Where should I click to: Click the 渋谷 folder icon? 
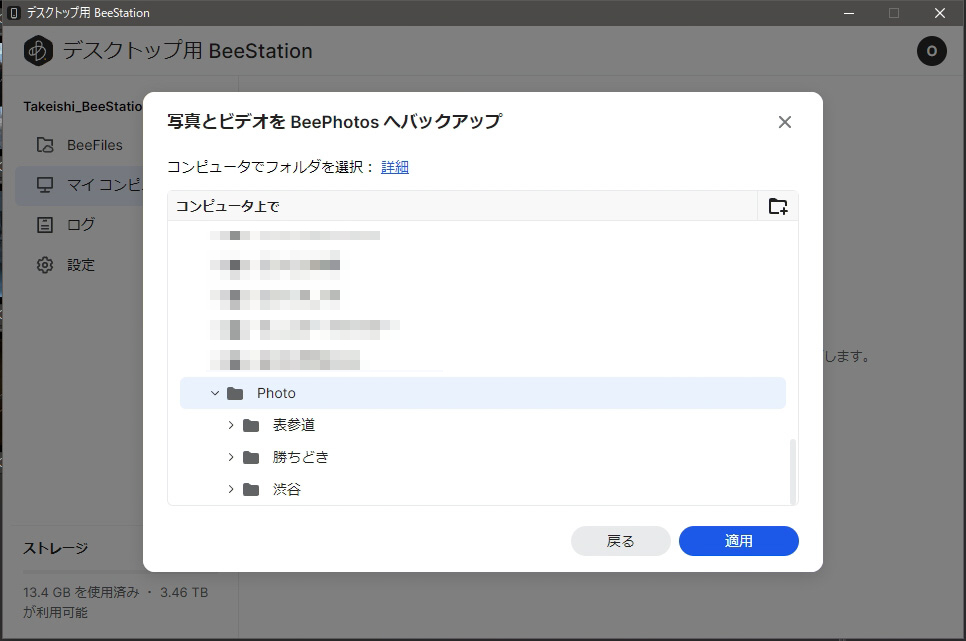point(252,489)
